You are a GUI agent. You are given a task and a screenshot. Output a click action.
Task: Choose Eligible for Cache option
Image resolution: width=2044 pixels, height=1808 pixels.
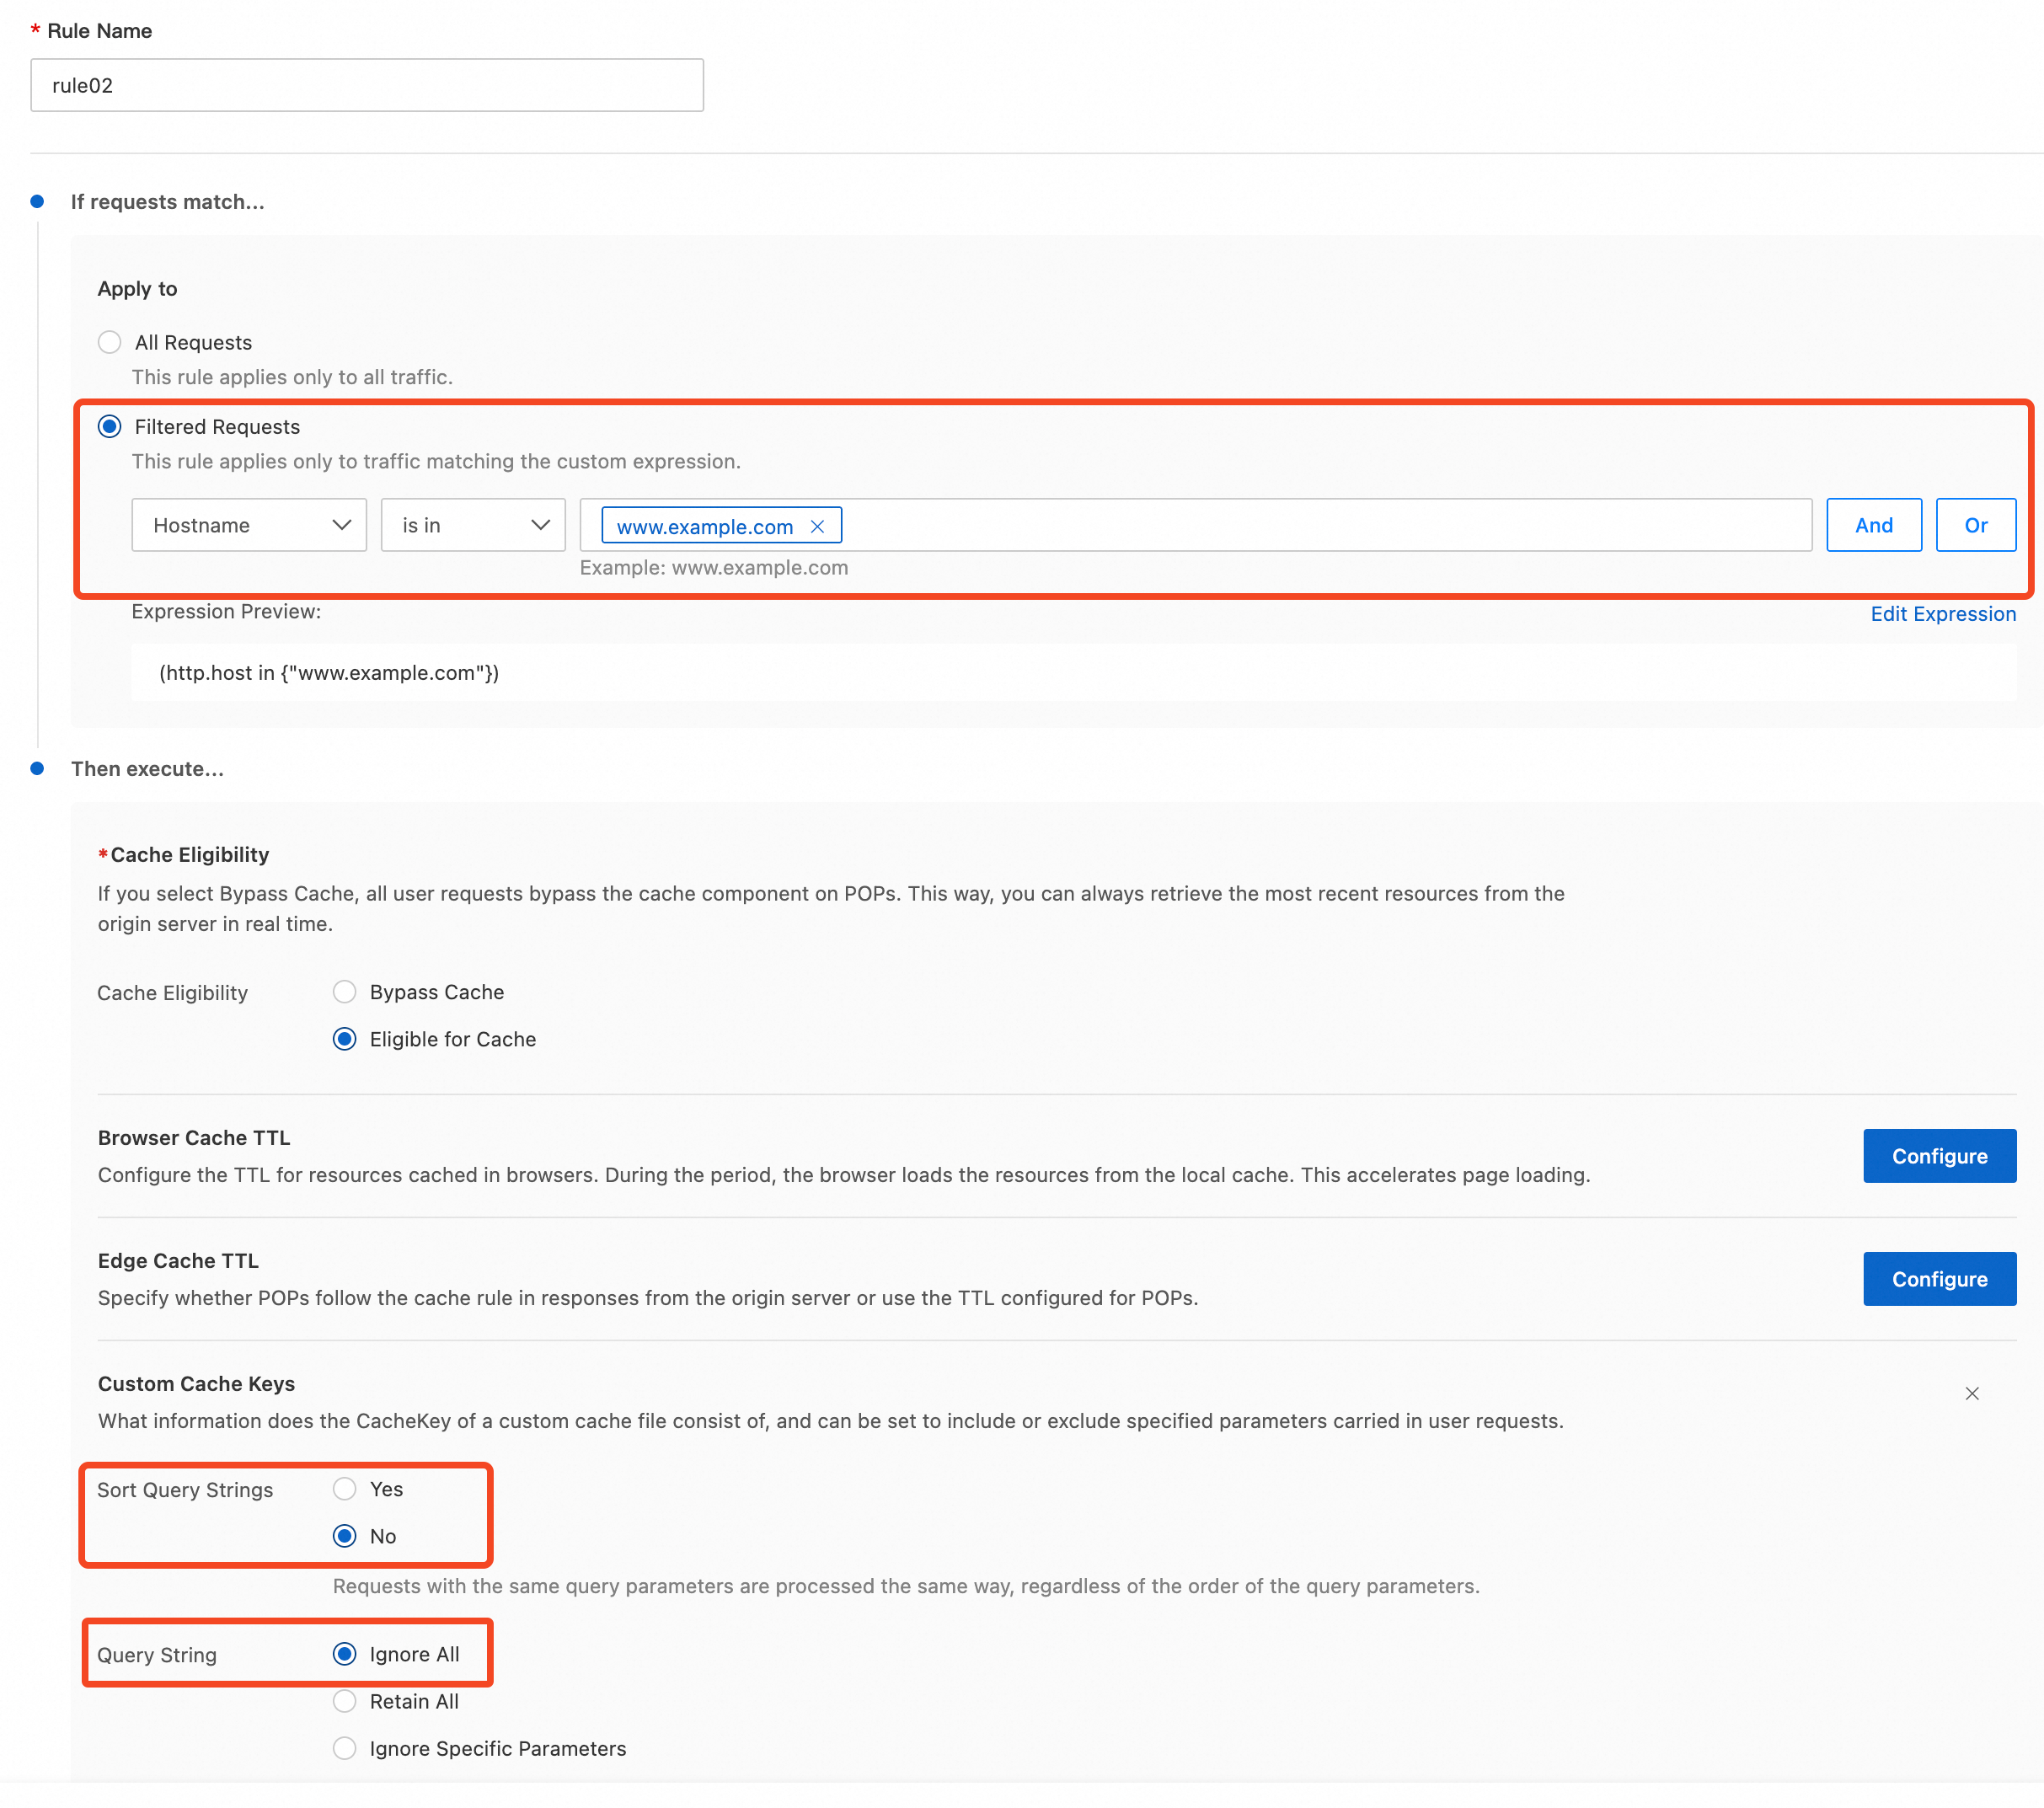point(345,1039)
